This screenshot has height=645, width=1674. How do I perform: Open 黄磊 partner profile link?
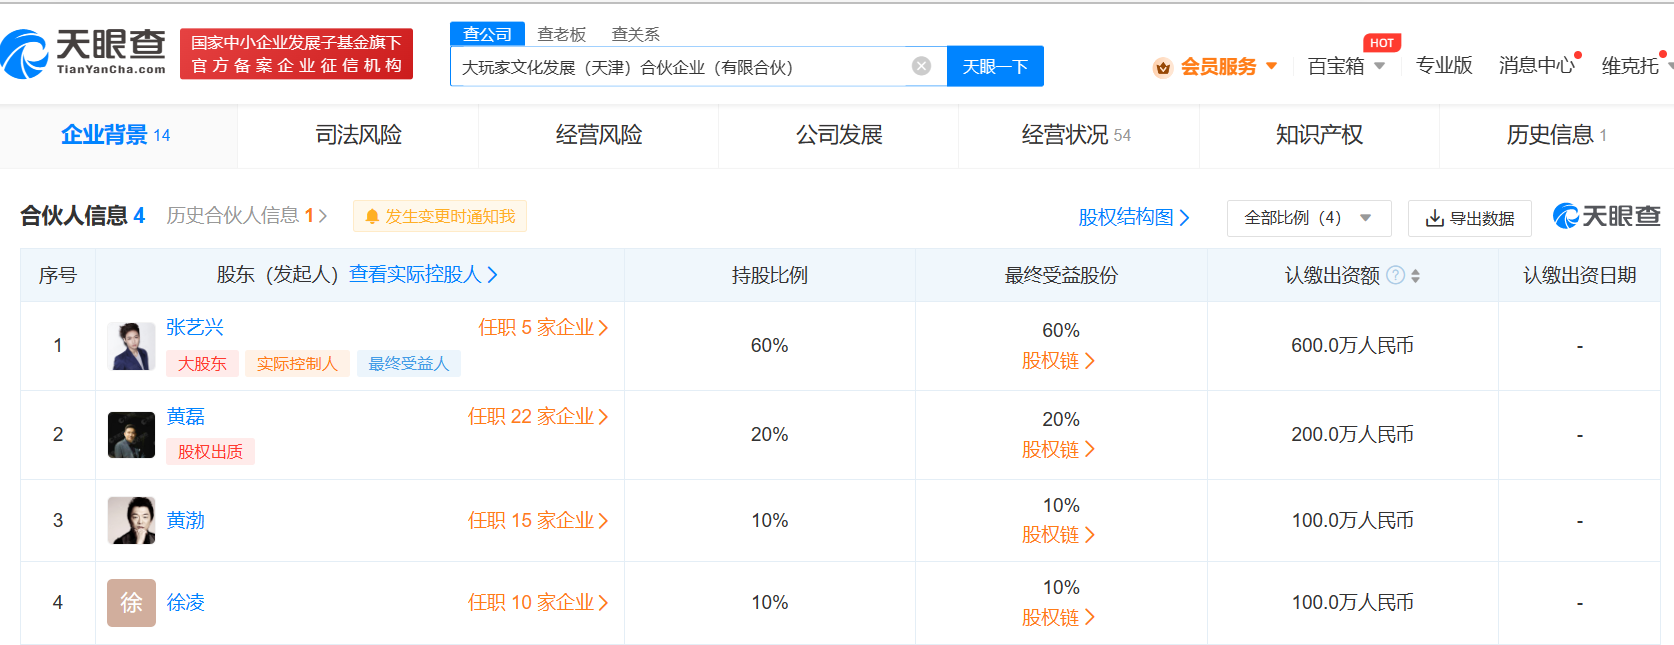[185, 416]
